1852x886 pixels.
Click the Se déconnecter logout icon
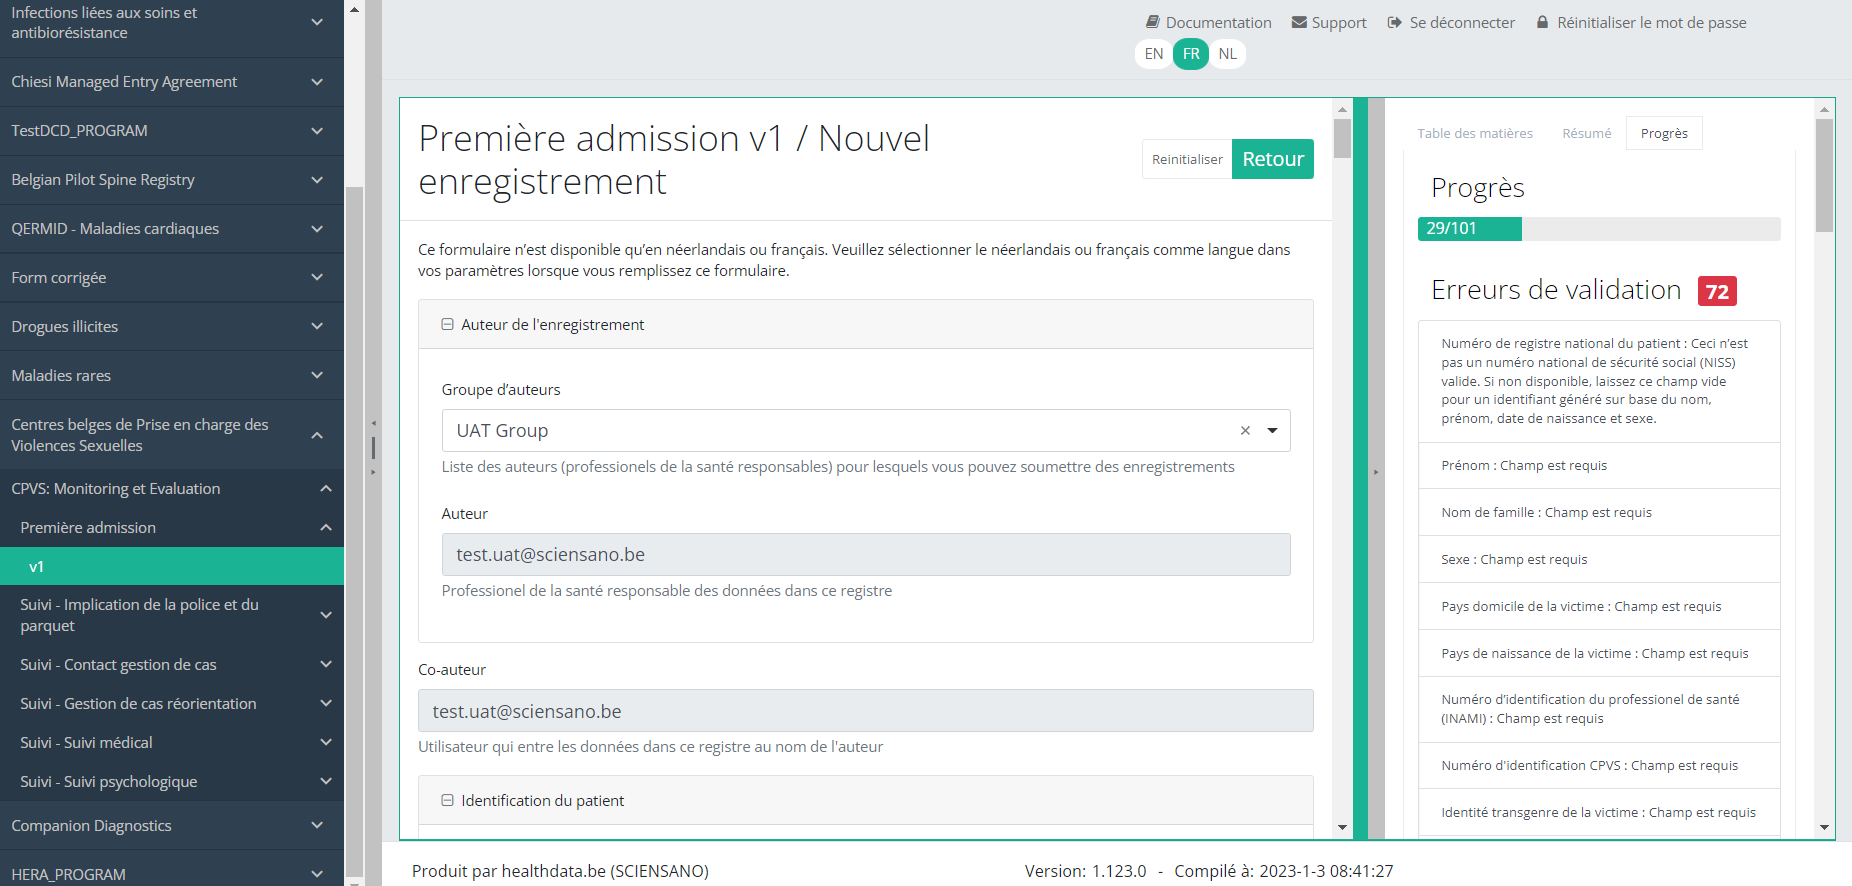1395,22
